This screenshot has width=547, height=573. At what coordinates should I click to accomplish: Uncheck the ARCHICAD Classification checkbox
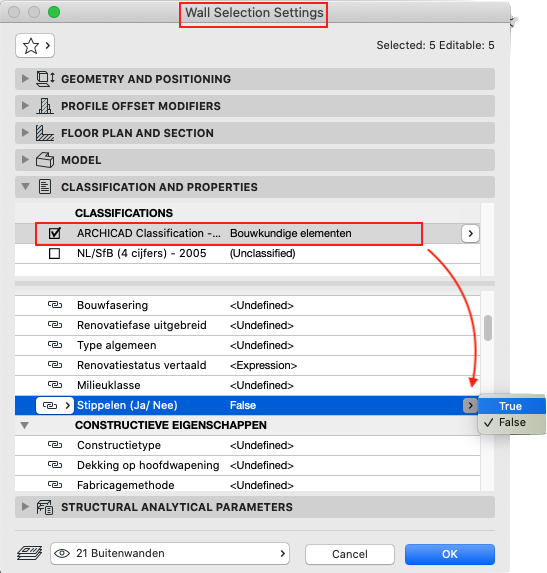[x=54, y=233]
